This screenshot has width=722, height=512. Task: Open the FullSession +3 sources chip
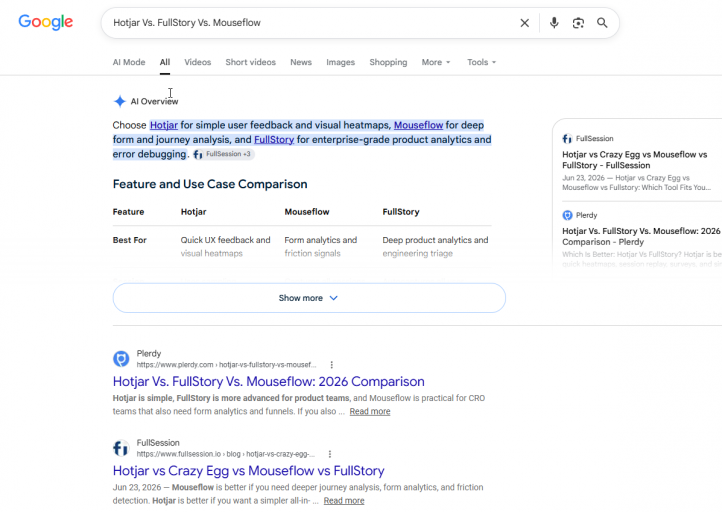click(223, 154)
